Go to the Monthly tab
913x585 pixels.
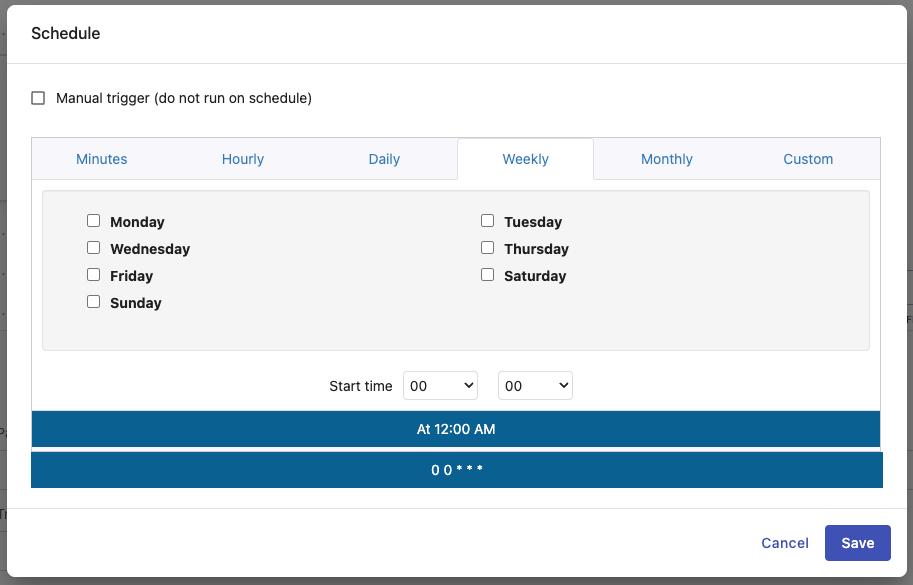click(x=667, y=159)
